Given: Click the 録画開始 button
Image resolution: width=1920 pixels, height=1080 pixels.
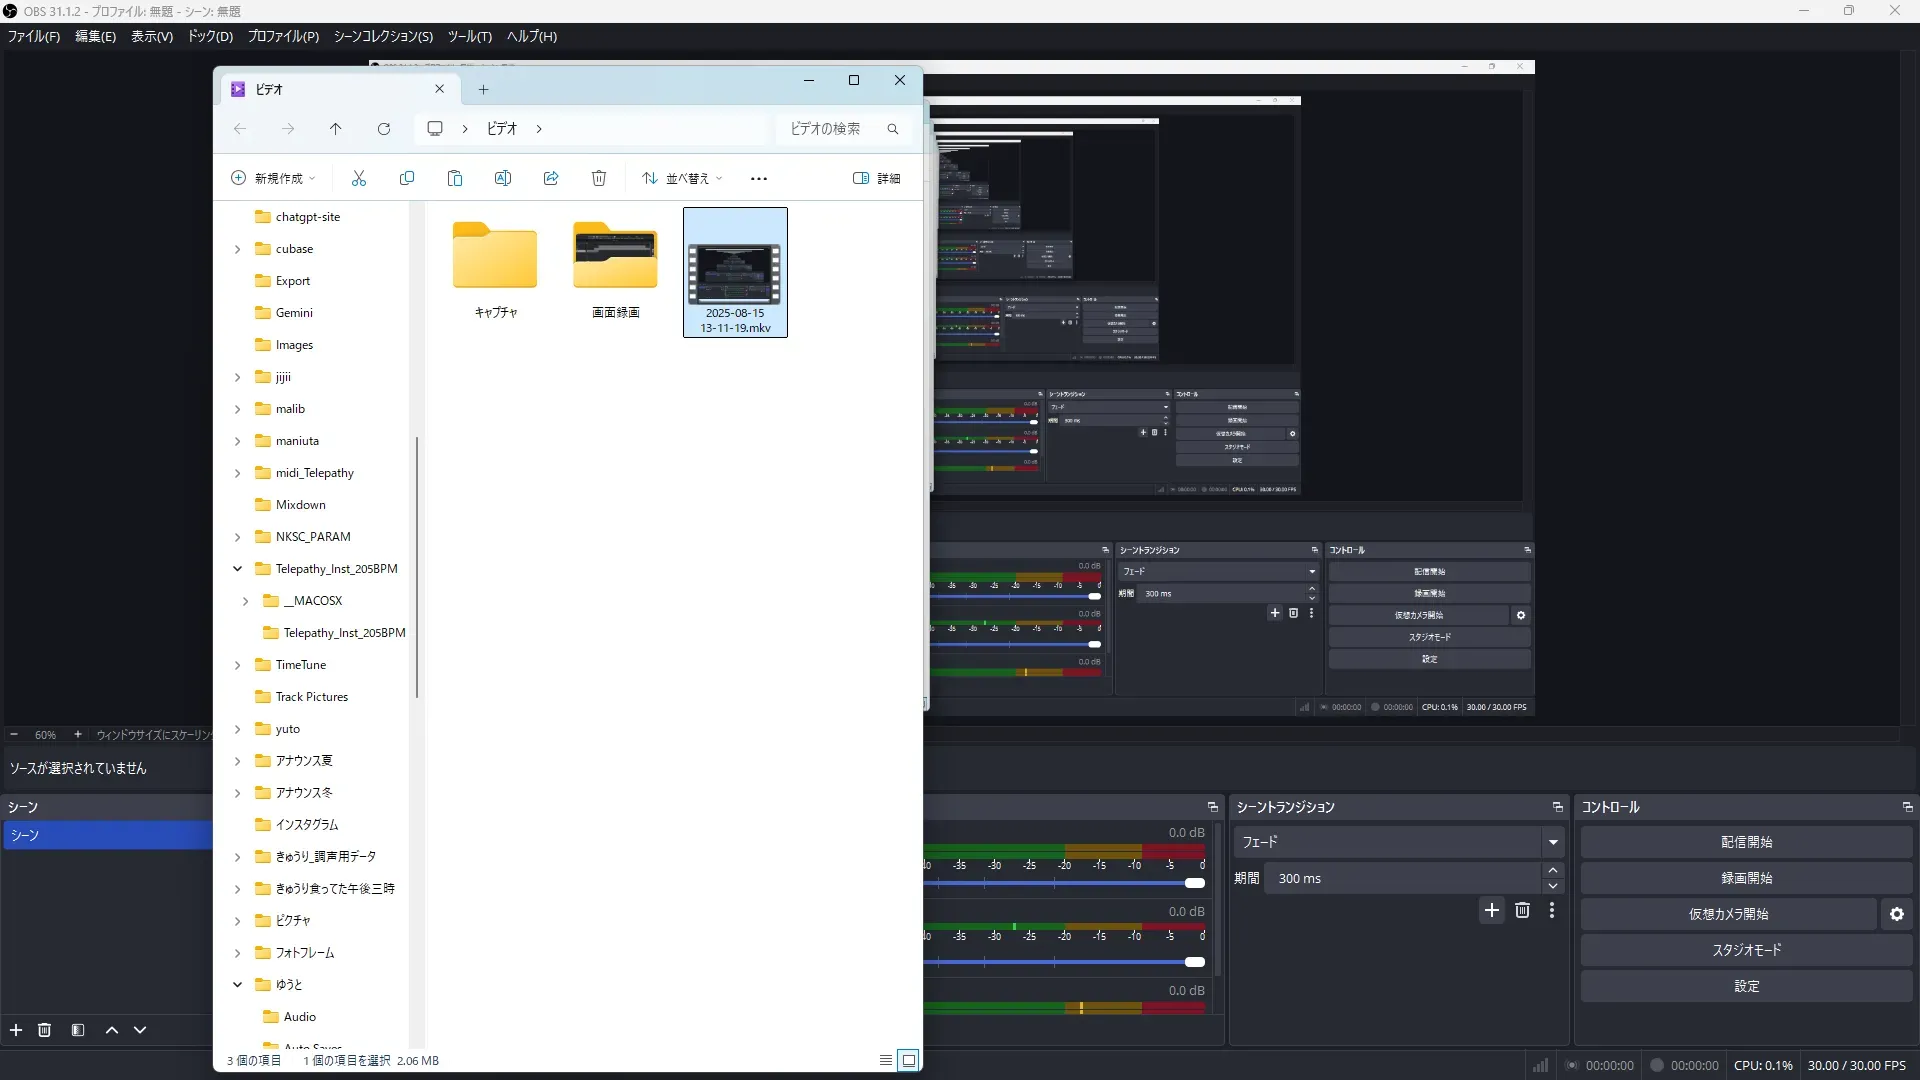Looking at the screenshot, I should coord(1746,878).
